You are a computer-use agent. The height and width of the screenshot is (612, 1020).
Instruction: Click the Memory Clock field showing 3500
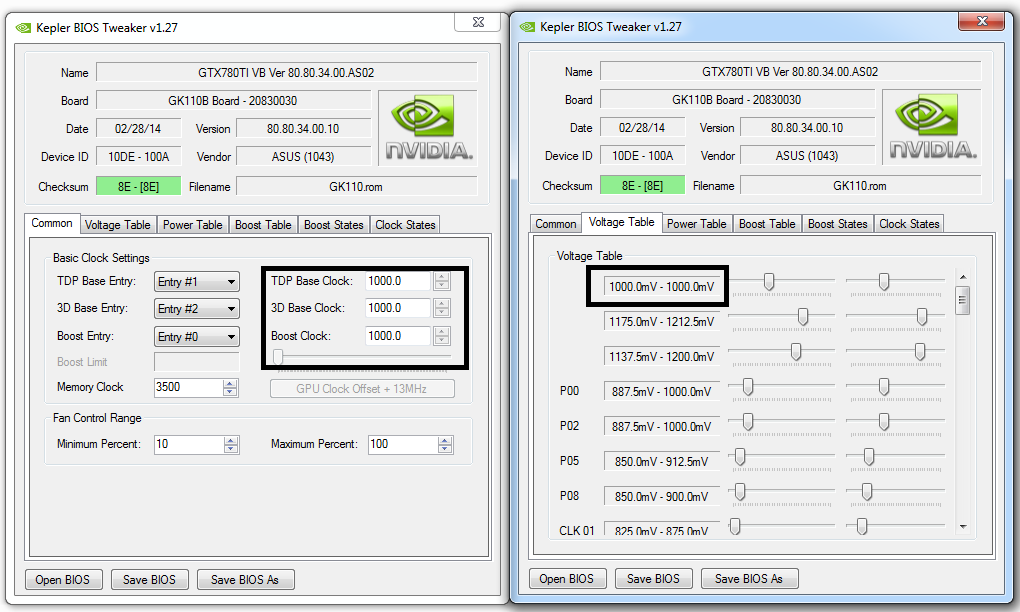(x=189, y=388)
